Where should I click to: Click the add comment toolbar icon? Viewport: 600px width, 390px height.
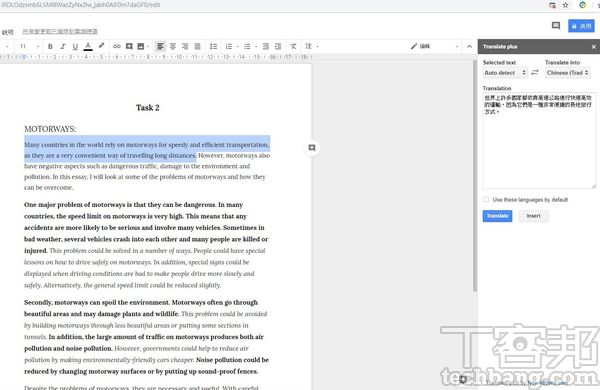point(129,46)
